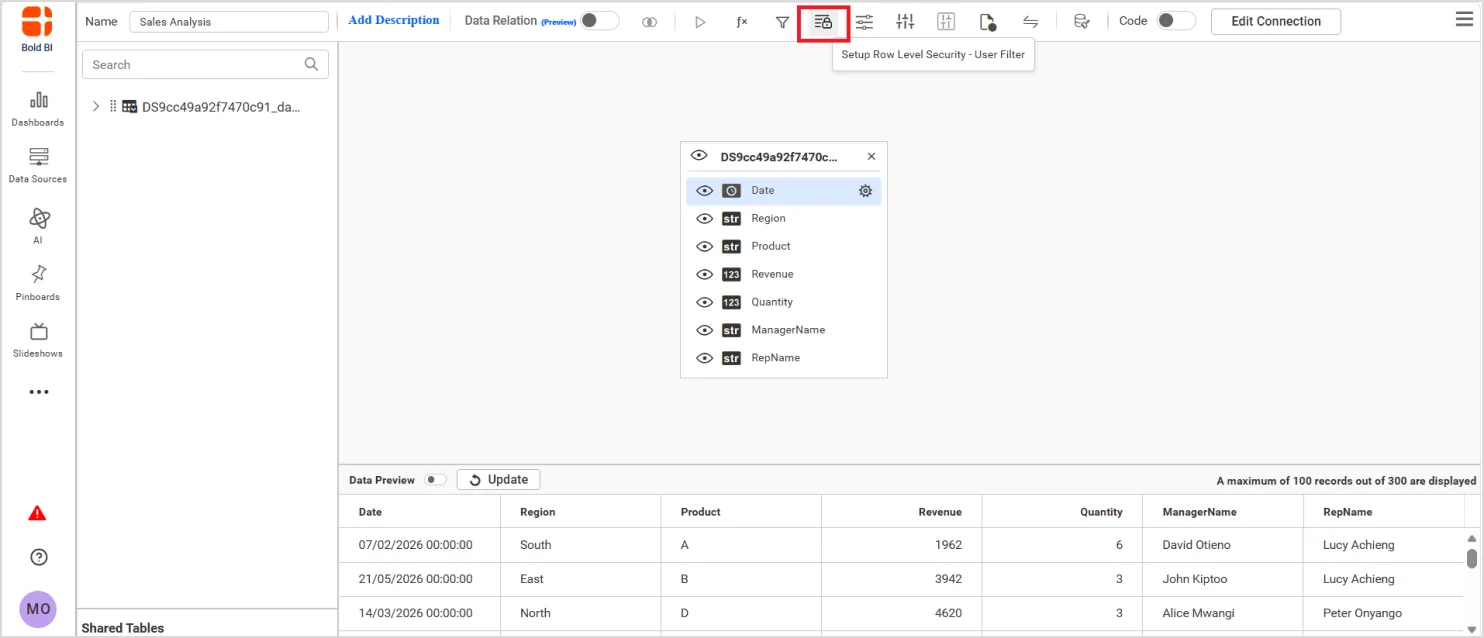Open AI section in the sidebar
This screenshot has width=1484, height=638.
point(38,225)
